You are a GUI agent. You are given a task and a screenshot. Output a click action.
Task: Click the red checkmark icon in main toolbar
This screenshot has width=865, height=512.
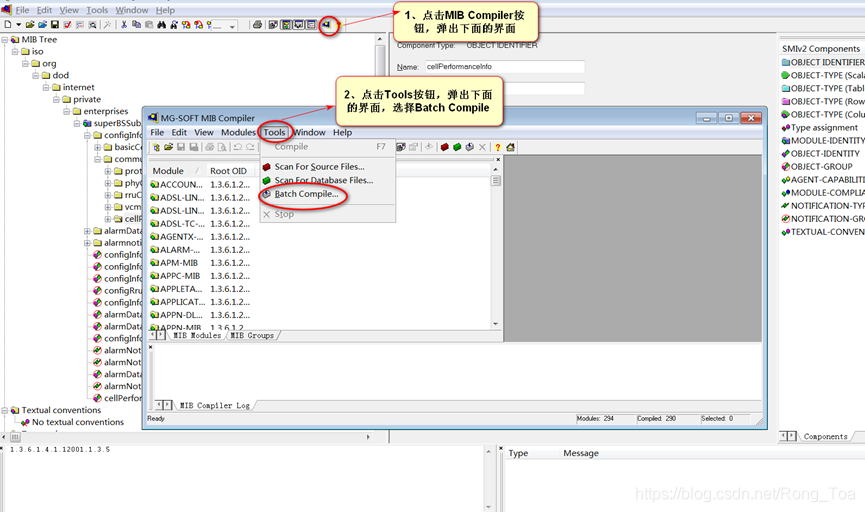67,25
